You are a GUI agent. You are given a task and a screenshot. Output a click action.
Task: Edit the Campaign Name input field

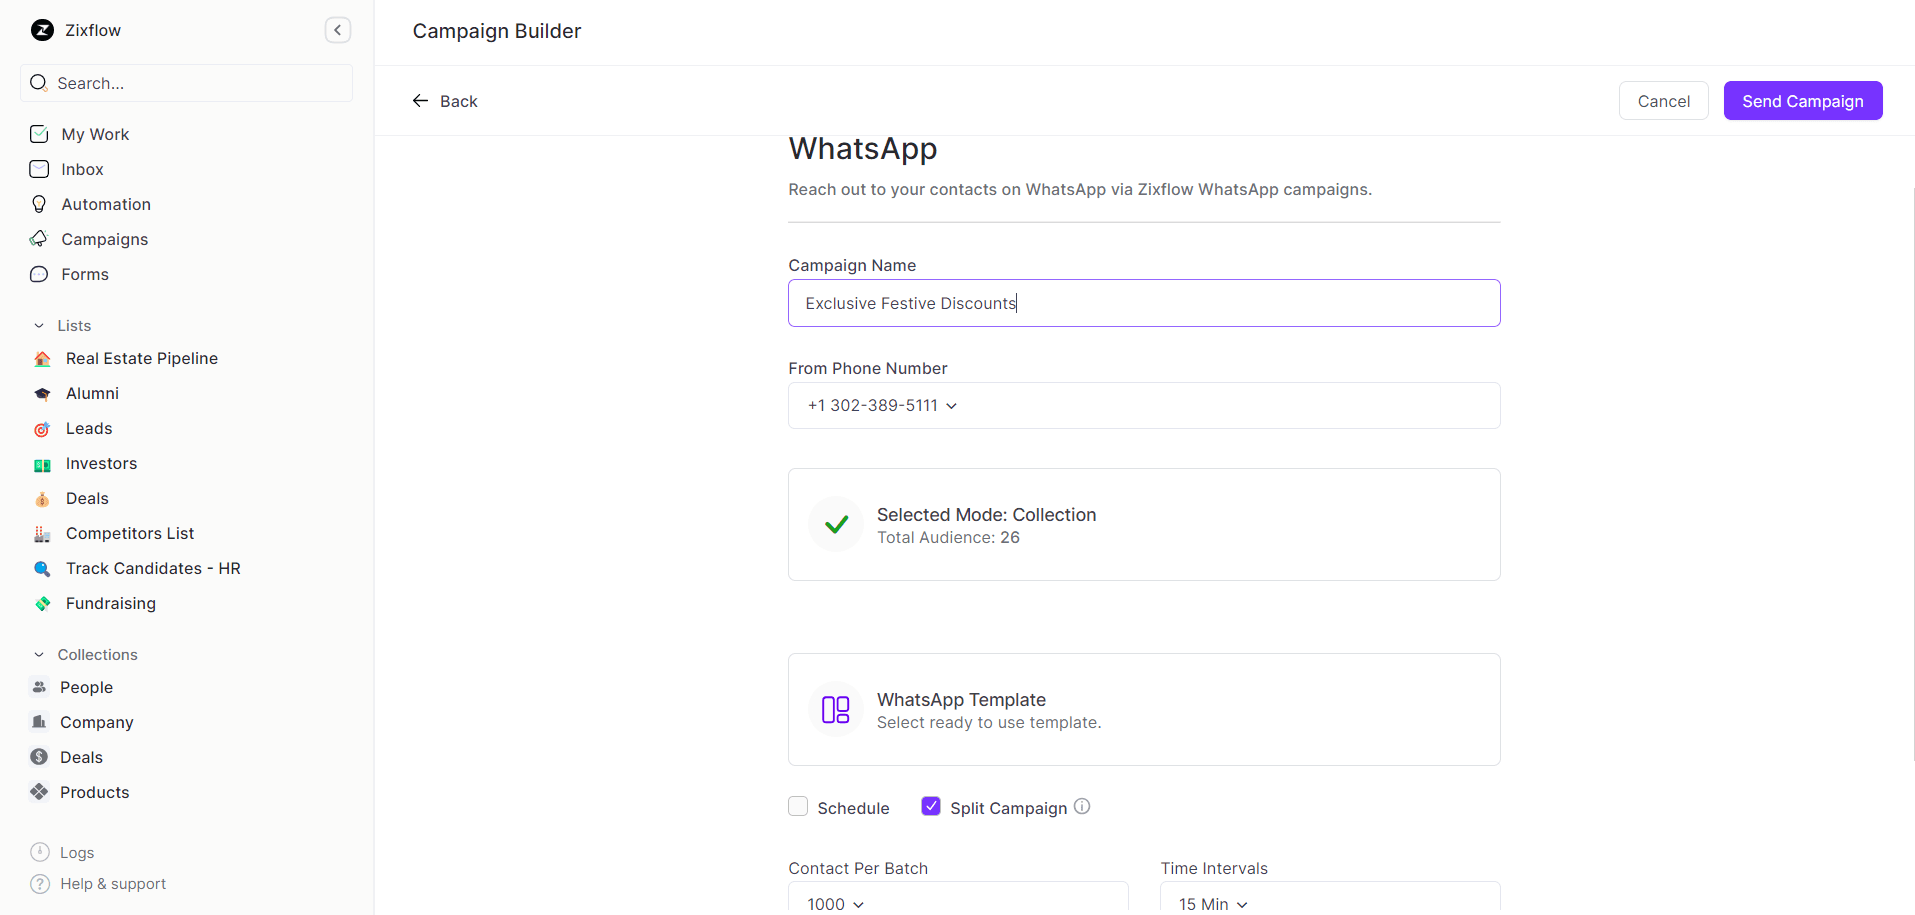click(x=1143, y=303)
